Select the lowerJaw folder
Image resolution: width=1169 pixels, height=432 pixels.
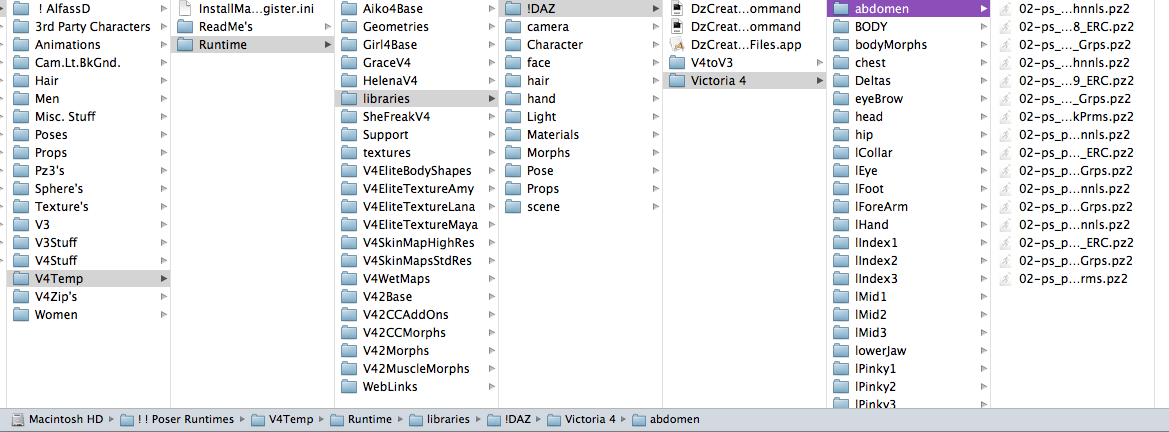coord(909,351)
